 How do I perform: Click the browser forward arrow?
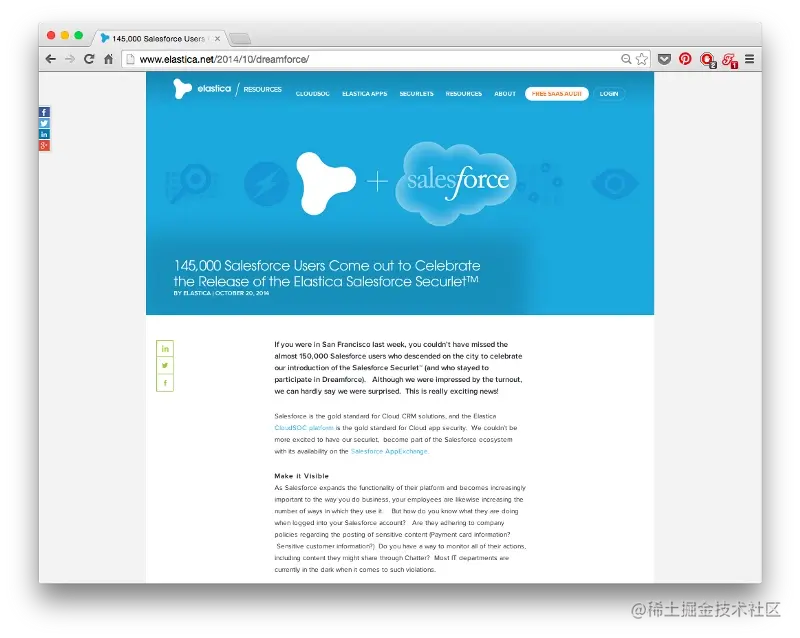pyautogui.click(x=70, y=59)
